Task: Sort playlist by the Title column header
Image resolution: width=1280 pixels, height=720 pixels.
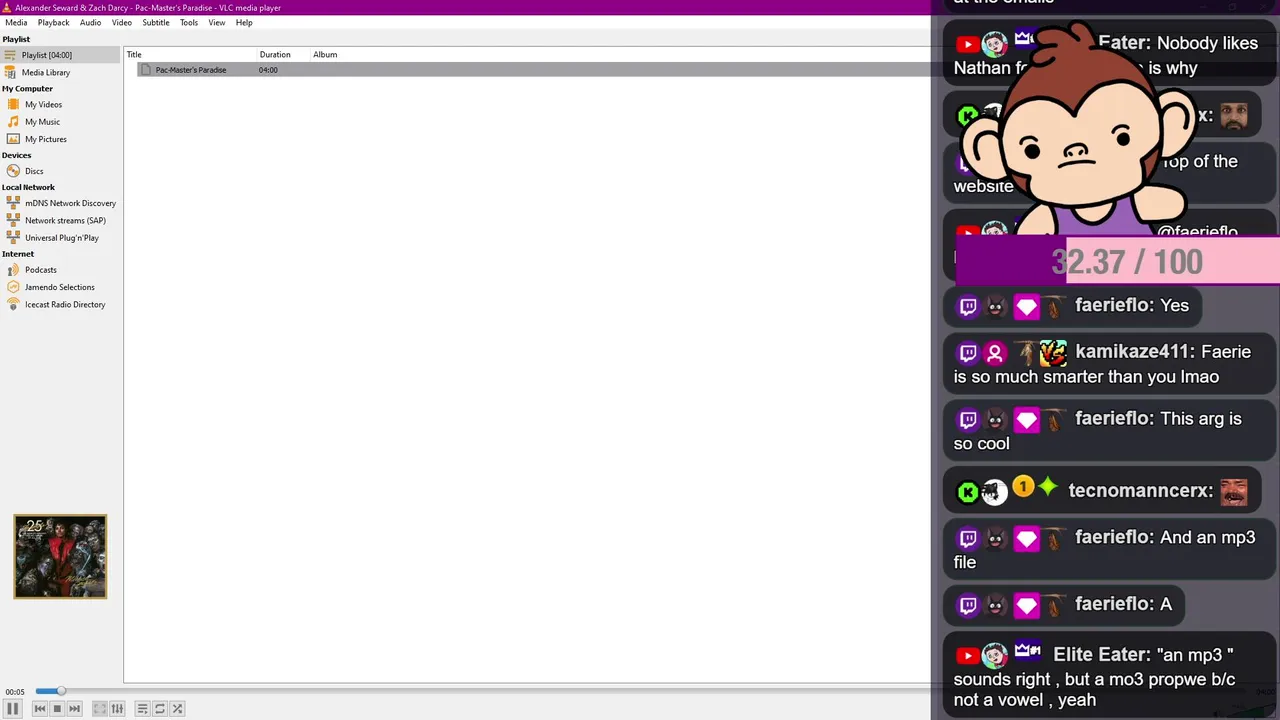Action: (x=190, y=55)
